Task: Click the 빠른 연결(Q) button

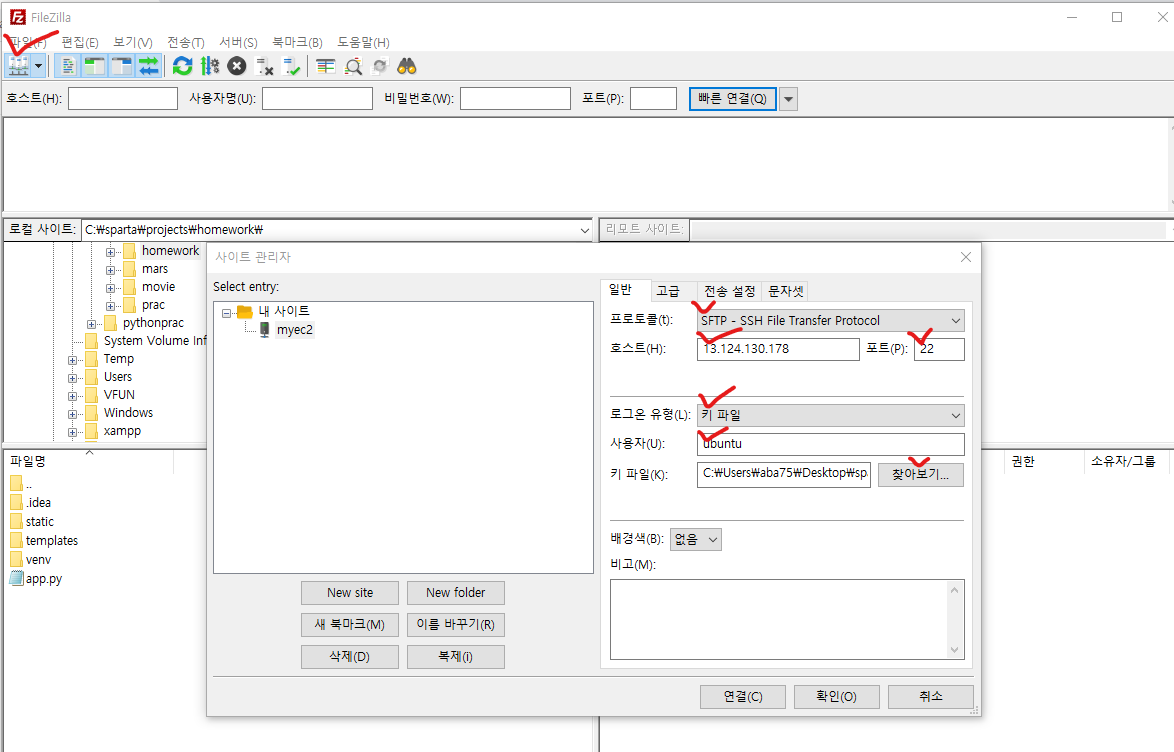Action: [x=732, y=98]
